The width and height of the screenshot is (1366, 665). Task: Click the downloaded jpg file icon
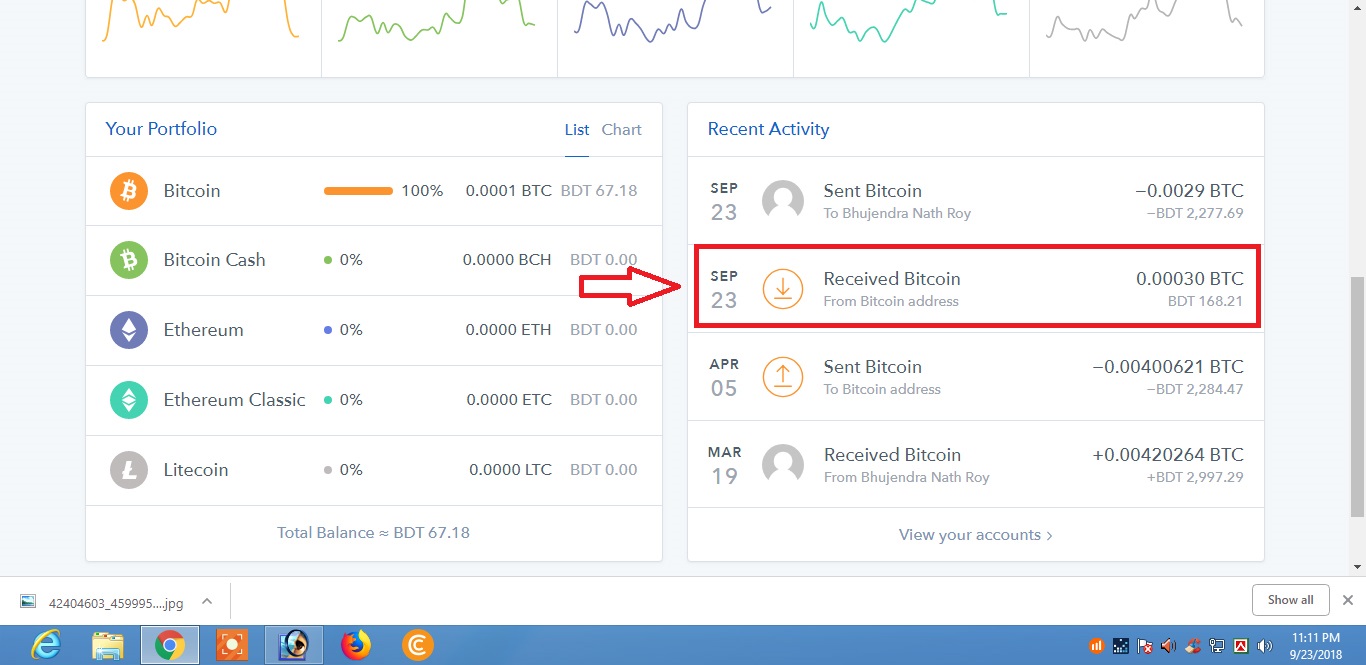tap(28, 602)
